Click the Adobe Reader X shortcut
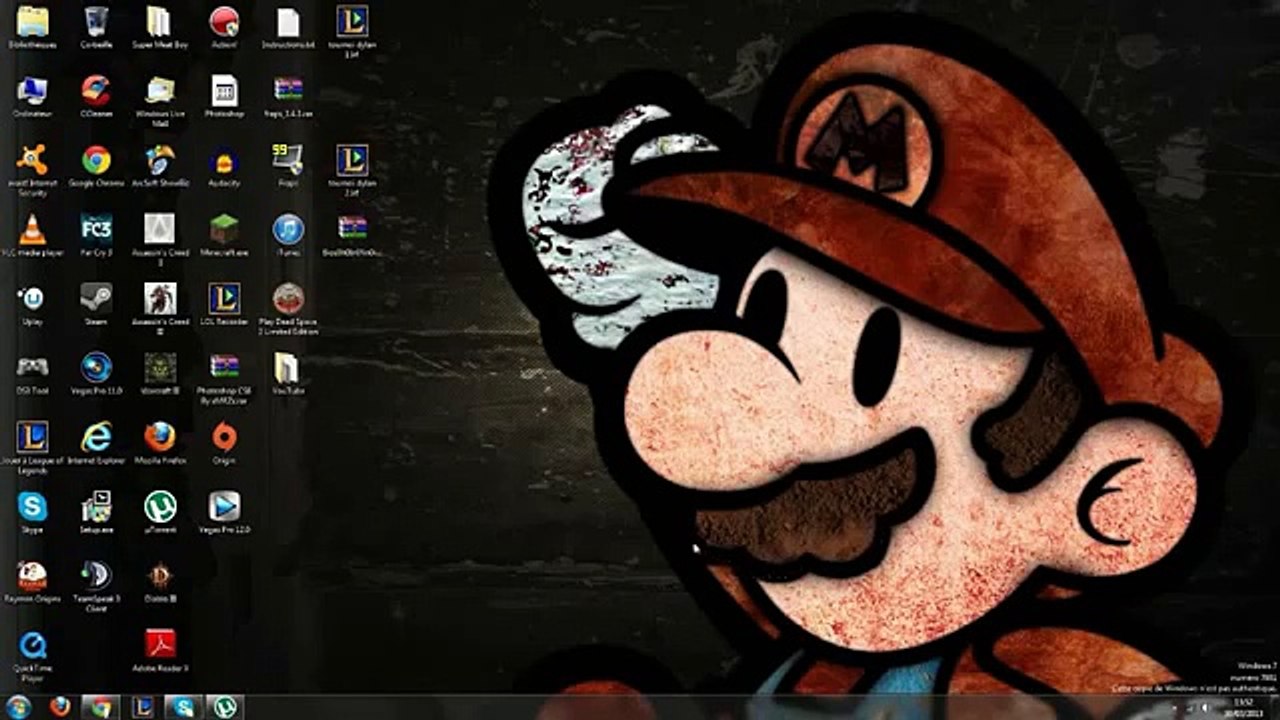1280x720 pixels. (x=160, y=645)
